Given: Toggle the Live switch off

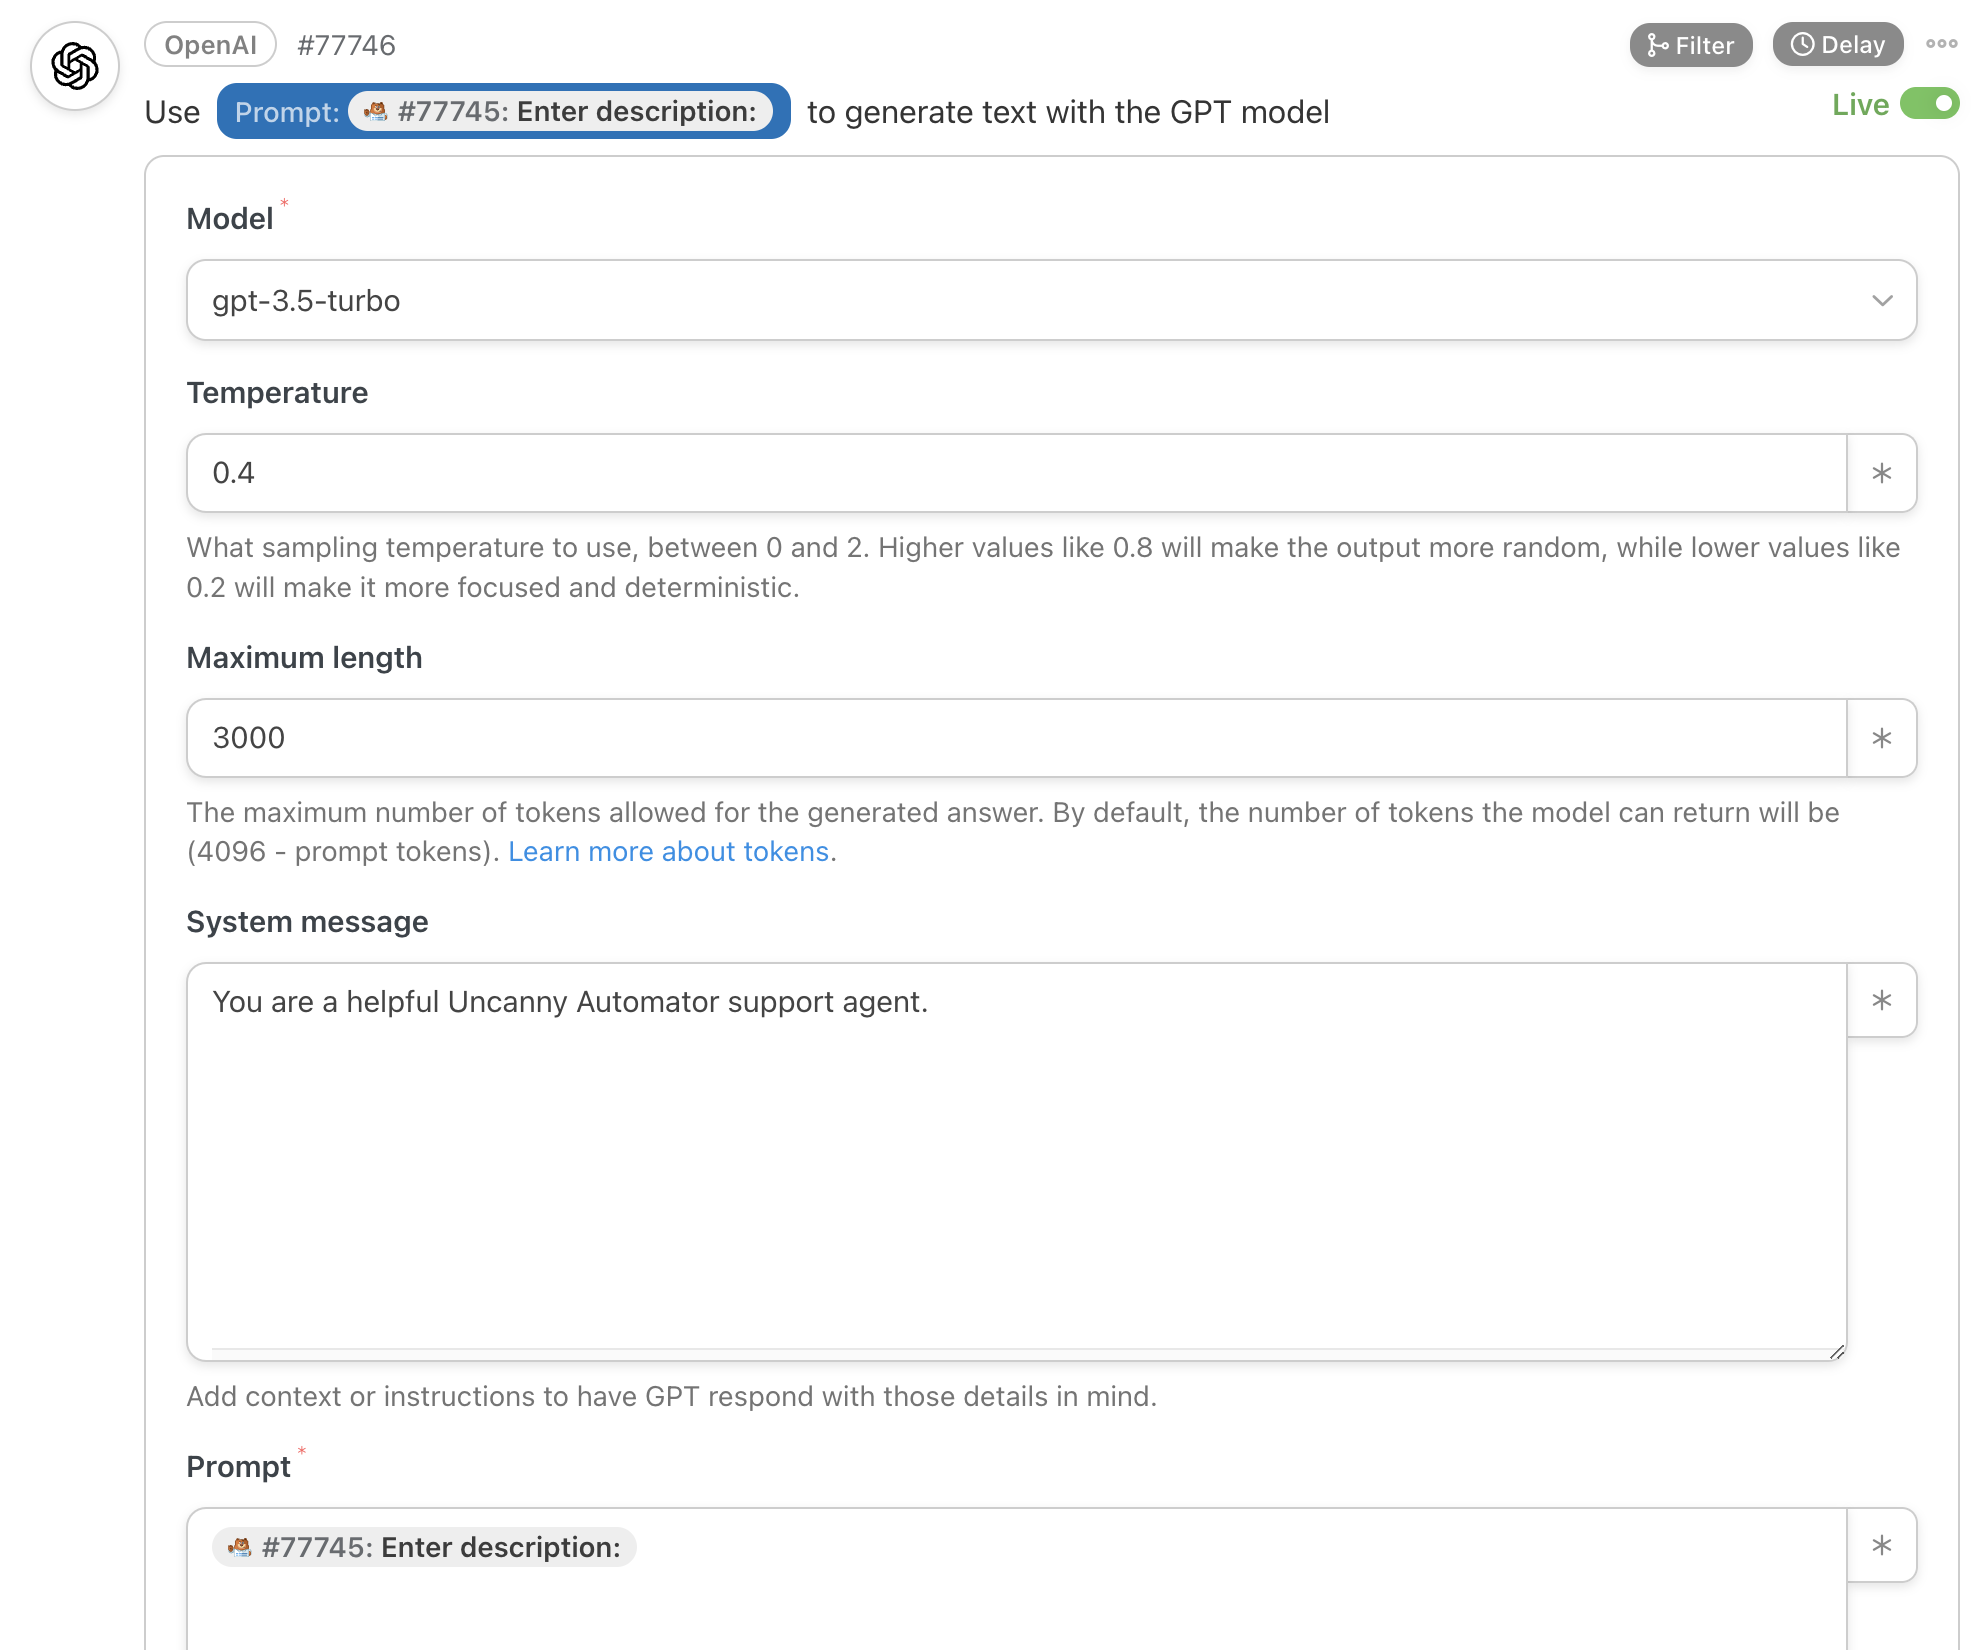Looking at the screenshot, I should click(1929, 104).
